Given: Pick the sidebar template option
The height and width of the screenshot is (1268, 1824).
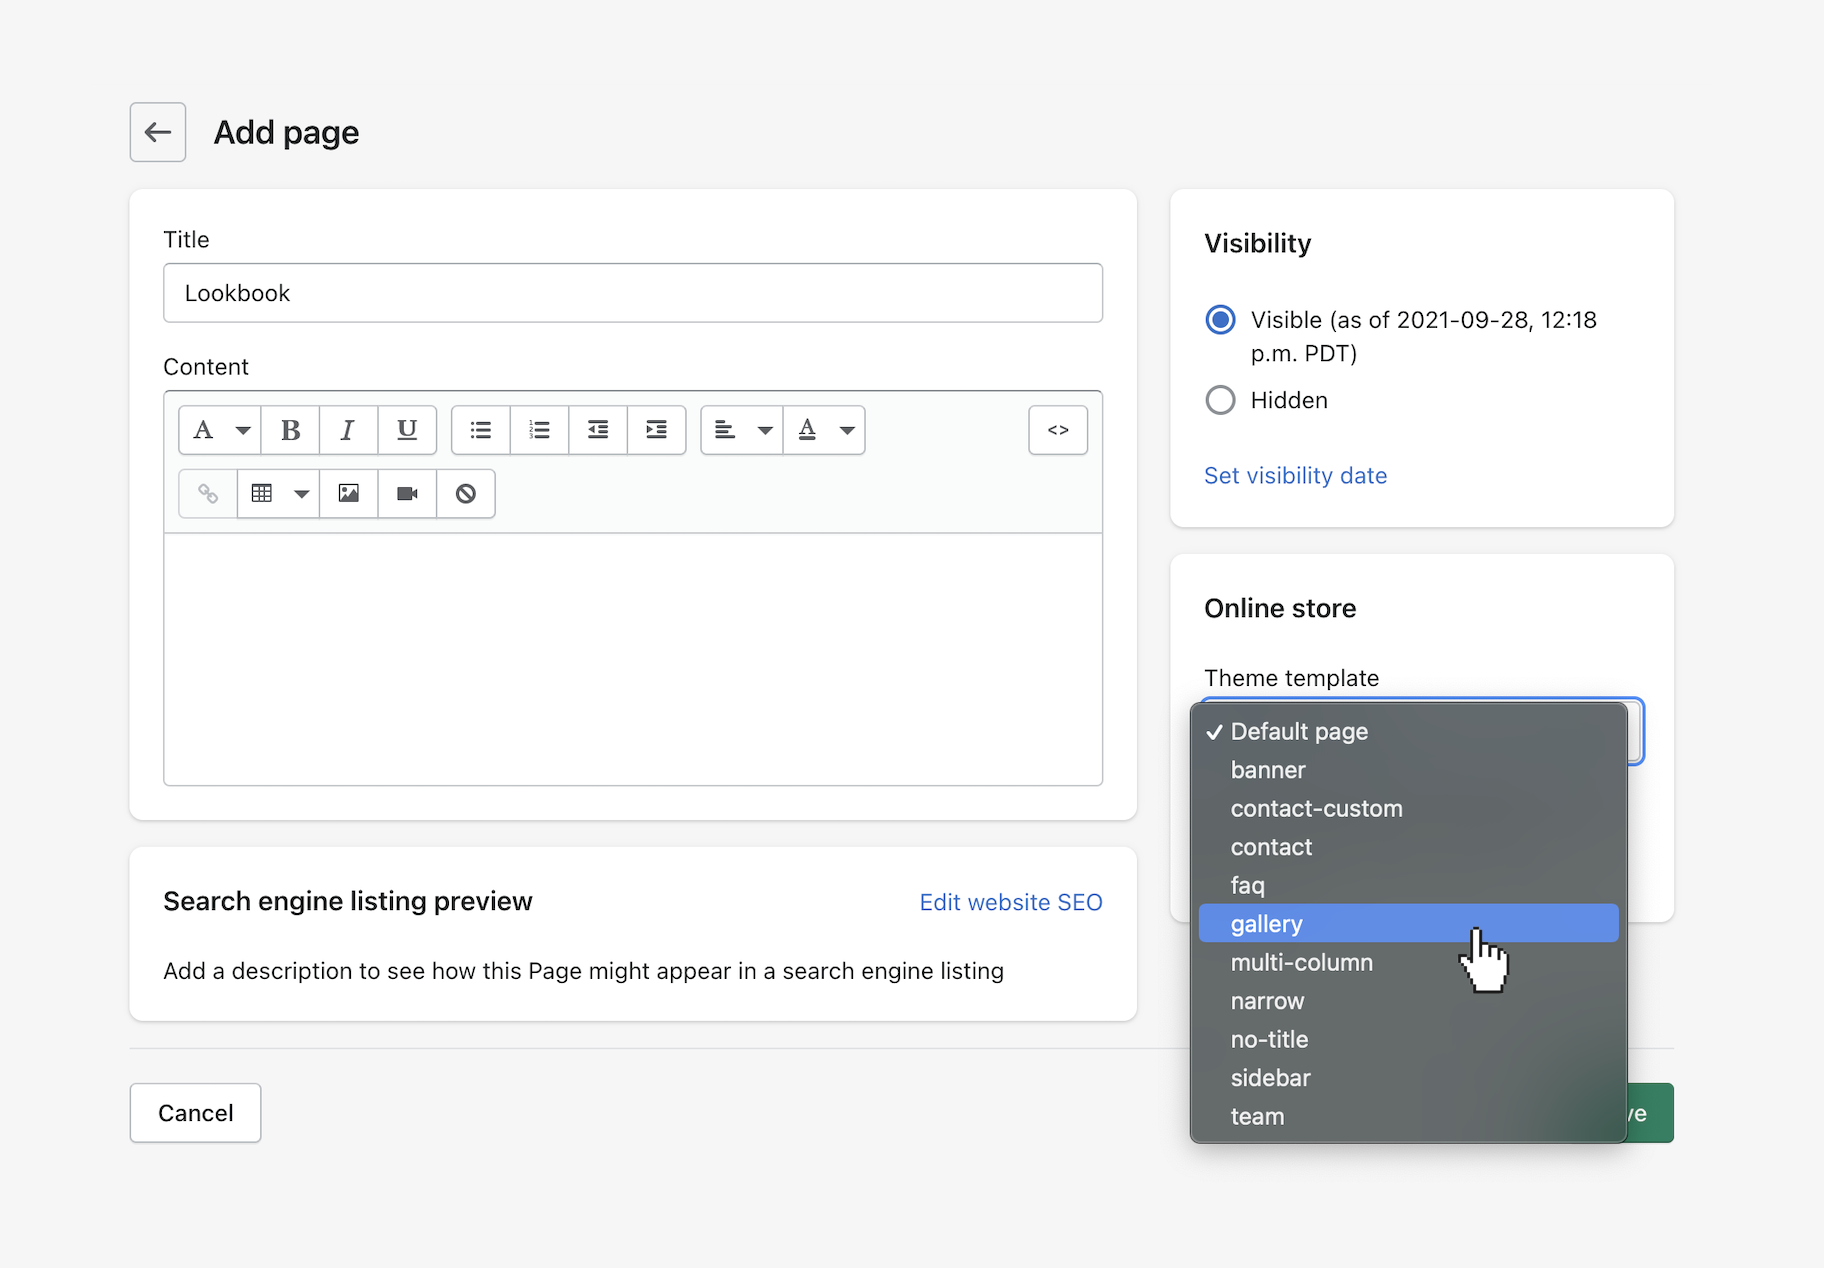Looking at the screenshot, I should point(1270,1078).
